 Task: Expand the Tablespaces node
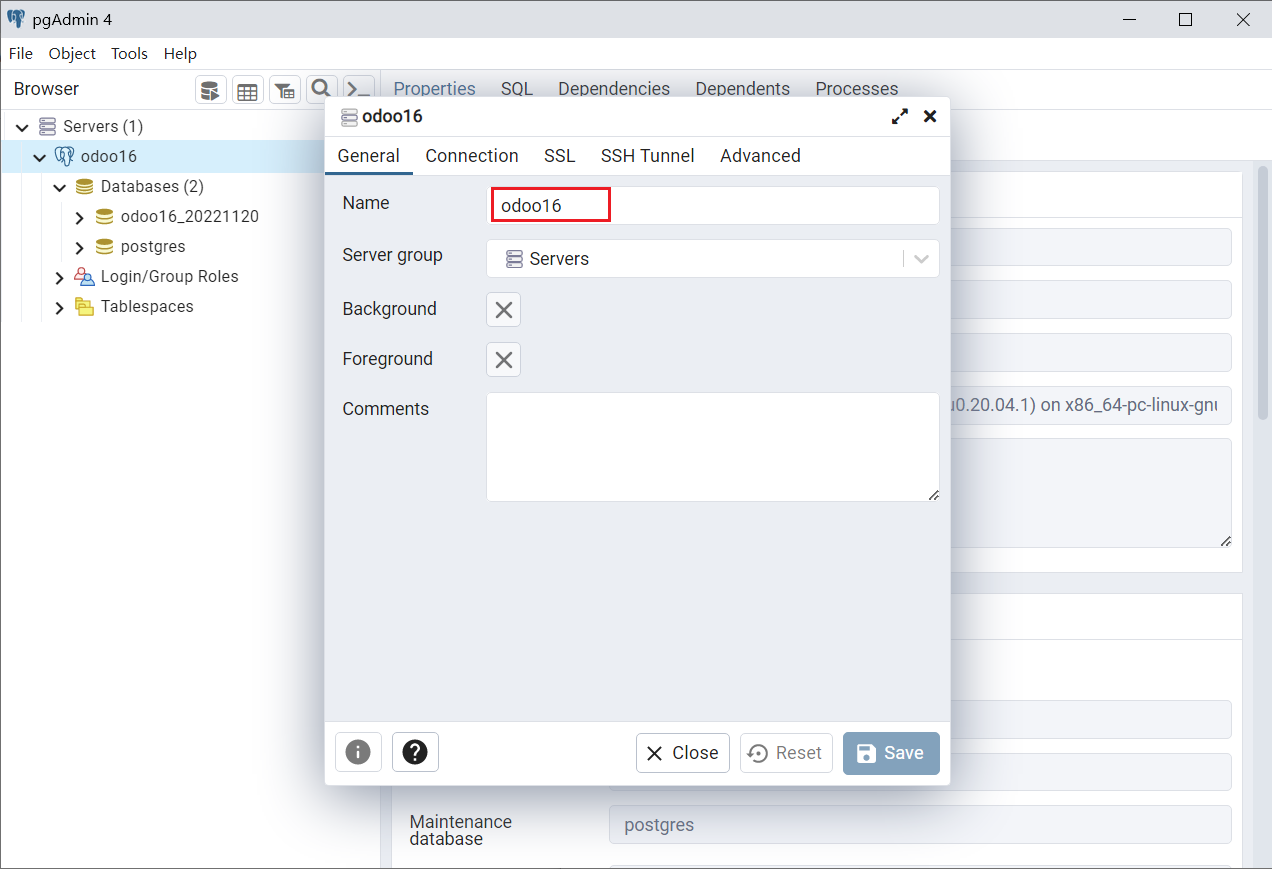(x=60, y=308)
